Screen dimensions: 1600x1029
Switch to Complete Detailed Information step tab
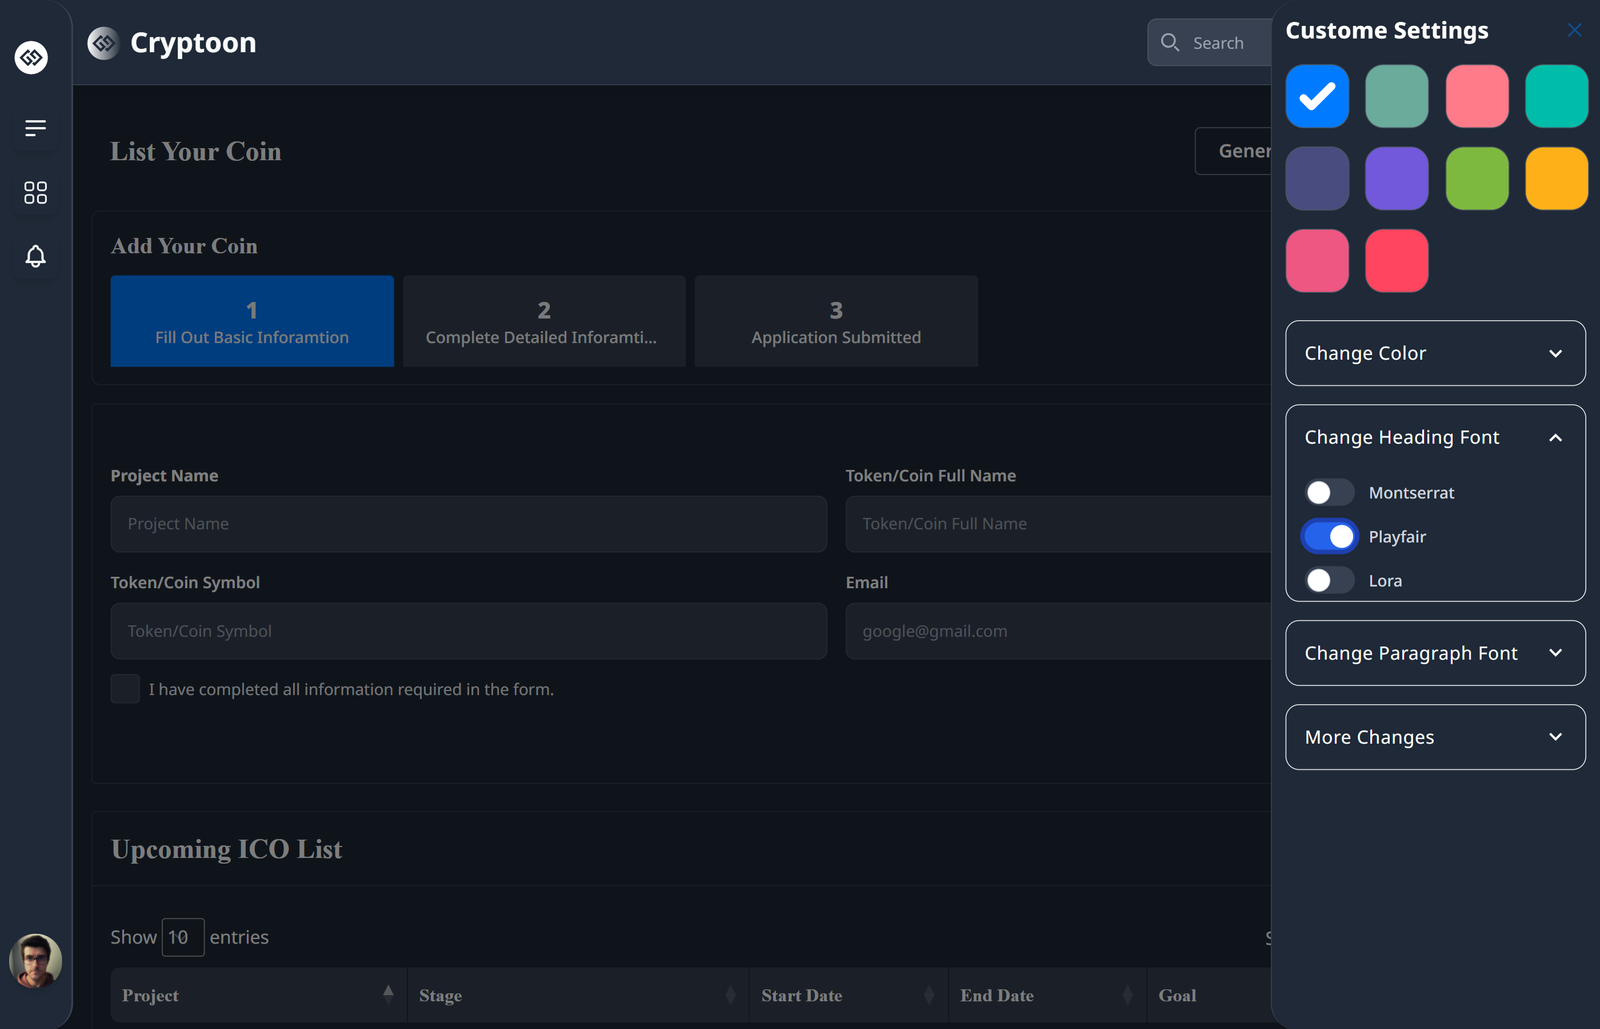tap(543, 321)
